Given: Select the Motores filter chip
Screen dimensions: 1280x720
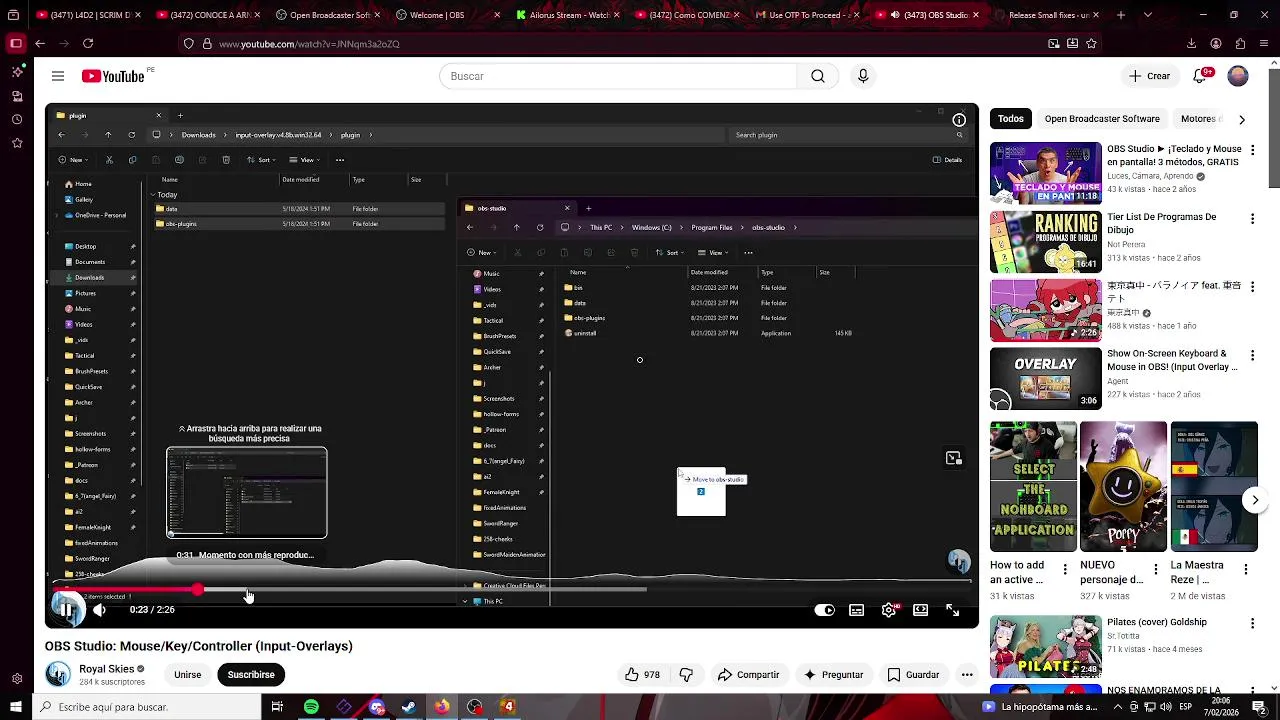Looking at the screenshot, I should coord(1198,119).
